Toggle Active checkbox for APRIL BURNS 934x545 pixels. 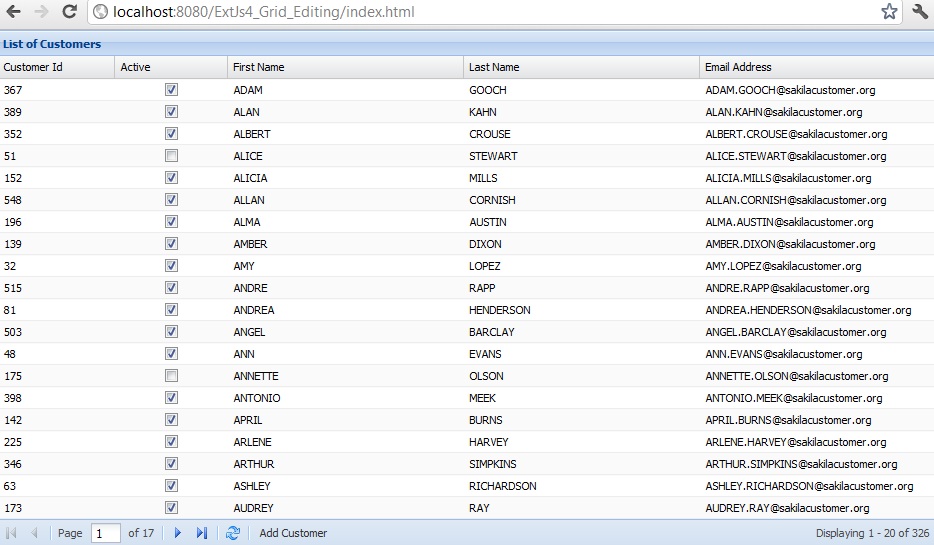(171, 420)
